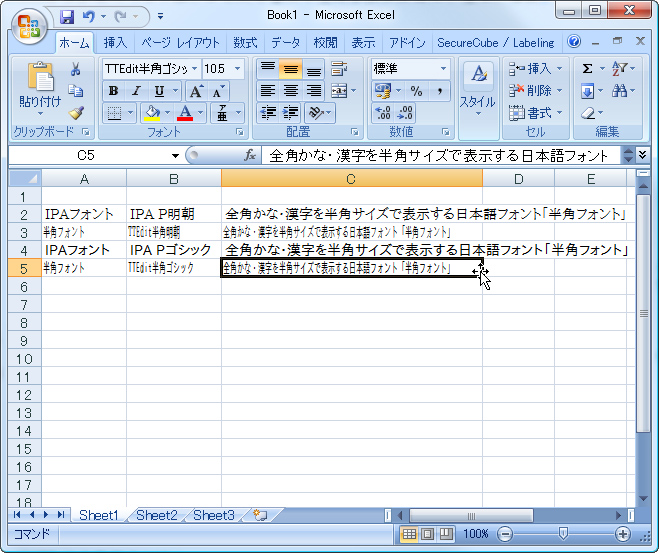Apply comma style formatting

click(439, 91)
